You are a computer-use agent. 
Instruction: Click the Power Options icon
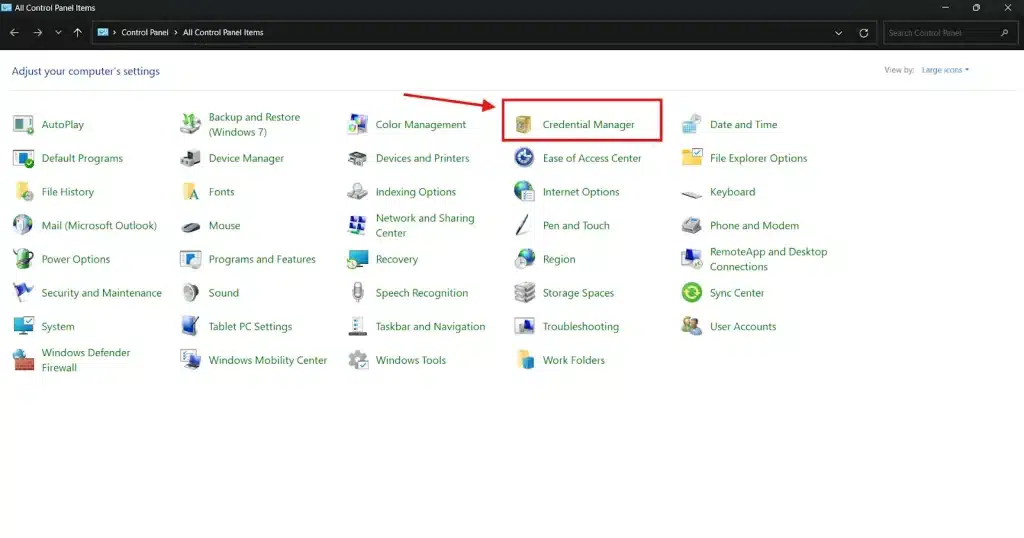24,259
